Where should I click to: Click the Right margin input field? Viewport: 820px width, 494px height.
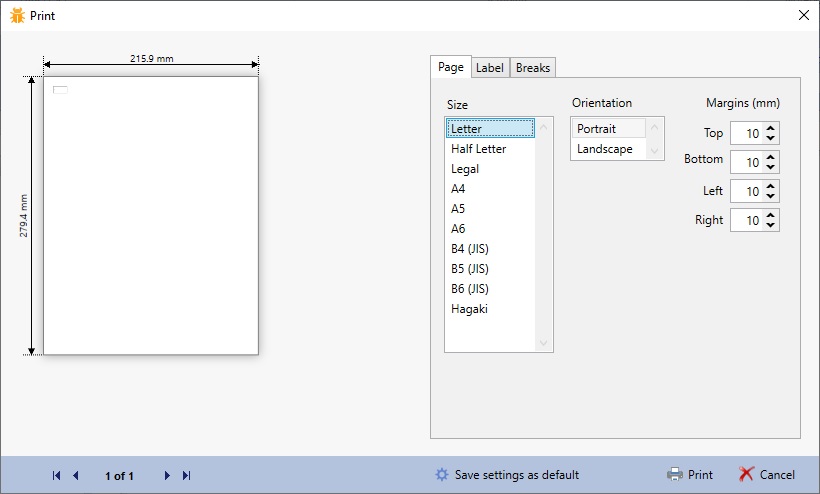pyautogui.click(x=746, y=221)
